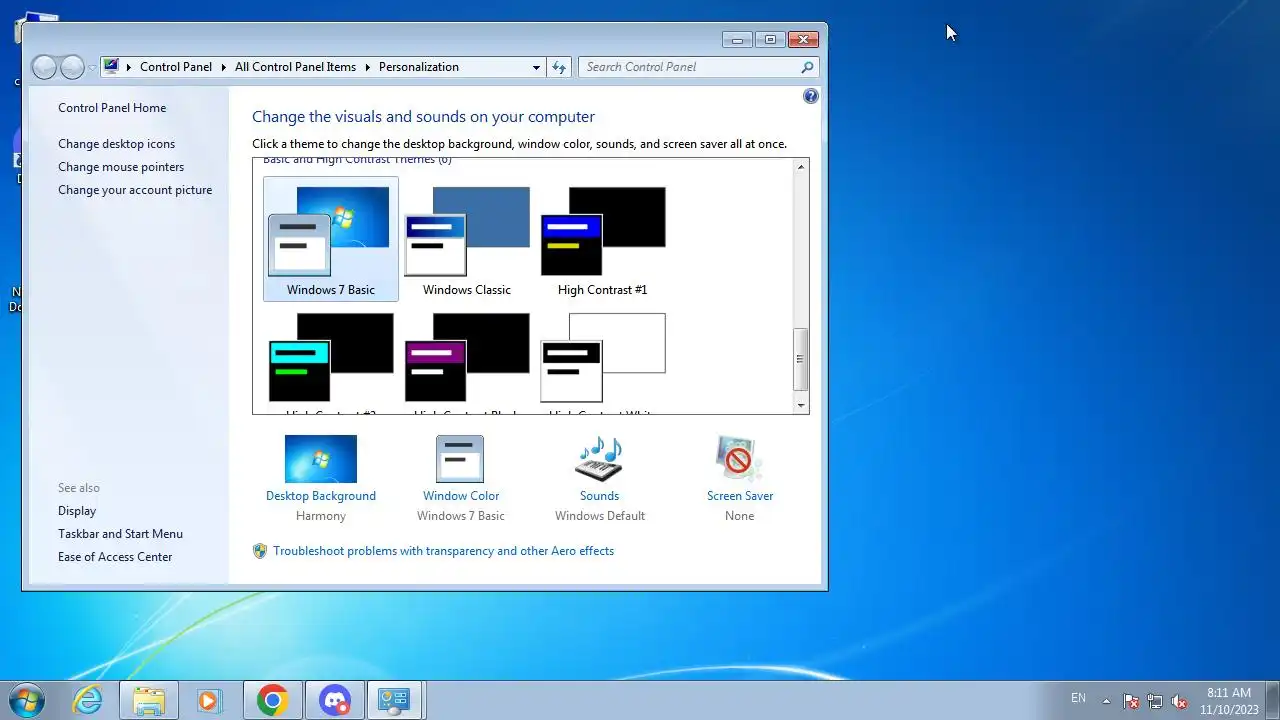Viewport: 1280px width, 720px height.
Task: Open Taskbar and Start Menu link
Action: [x=120, y=534]
